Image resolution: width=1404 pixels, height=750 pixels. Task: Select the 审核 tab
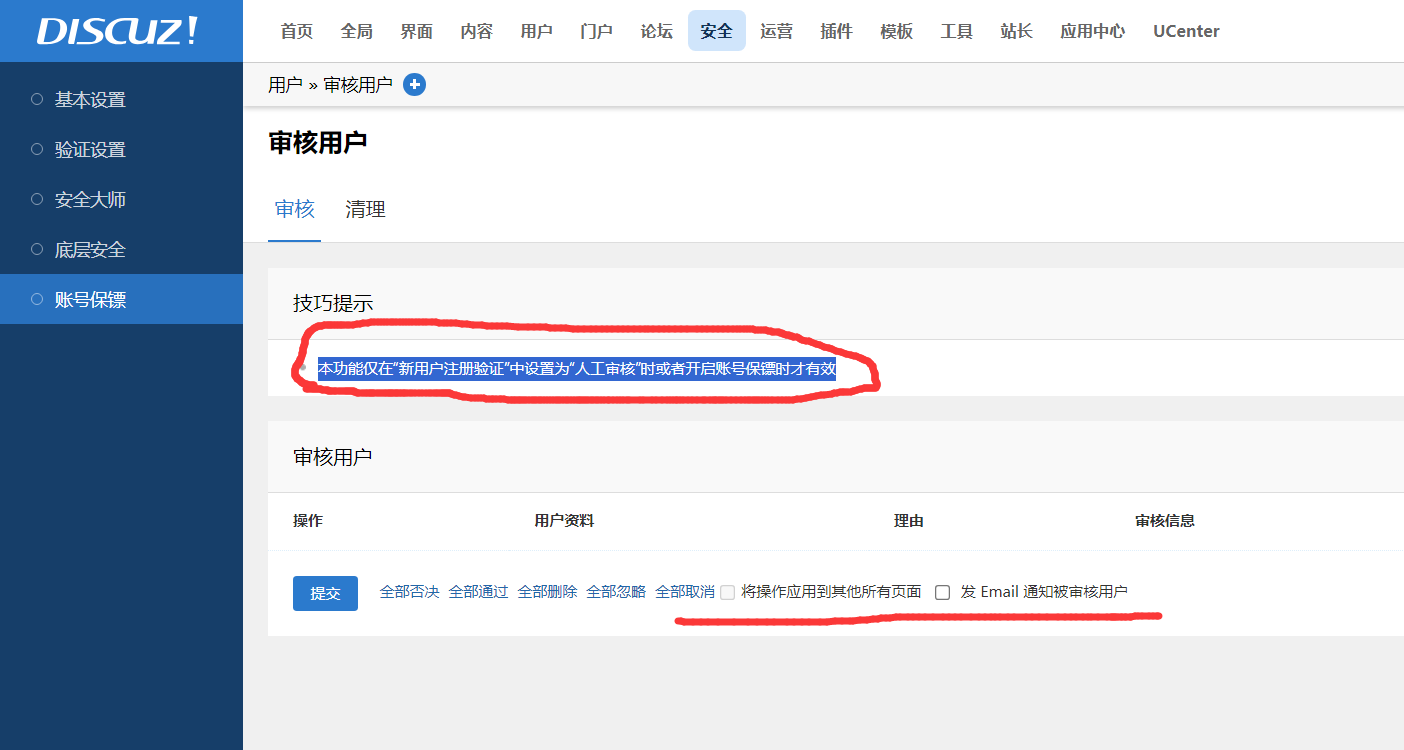pos(295,209)
